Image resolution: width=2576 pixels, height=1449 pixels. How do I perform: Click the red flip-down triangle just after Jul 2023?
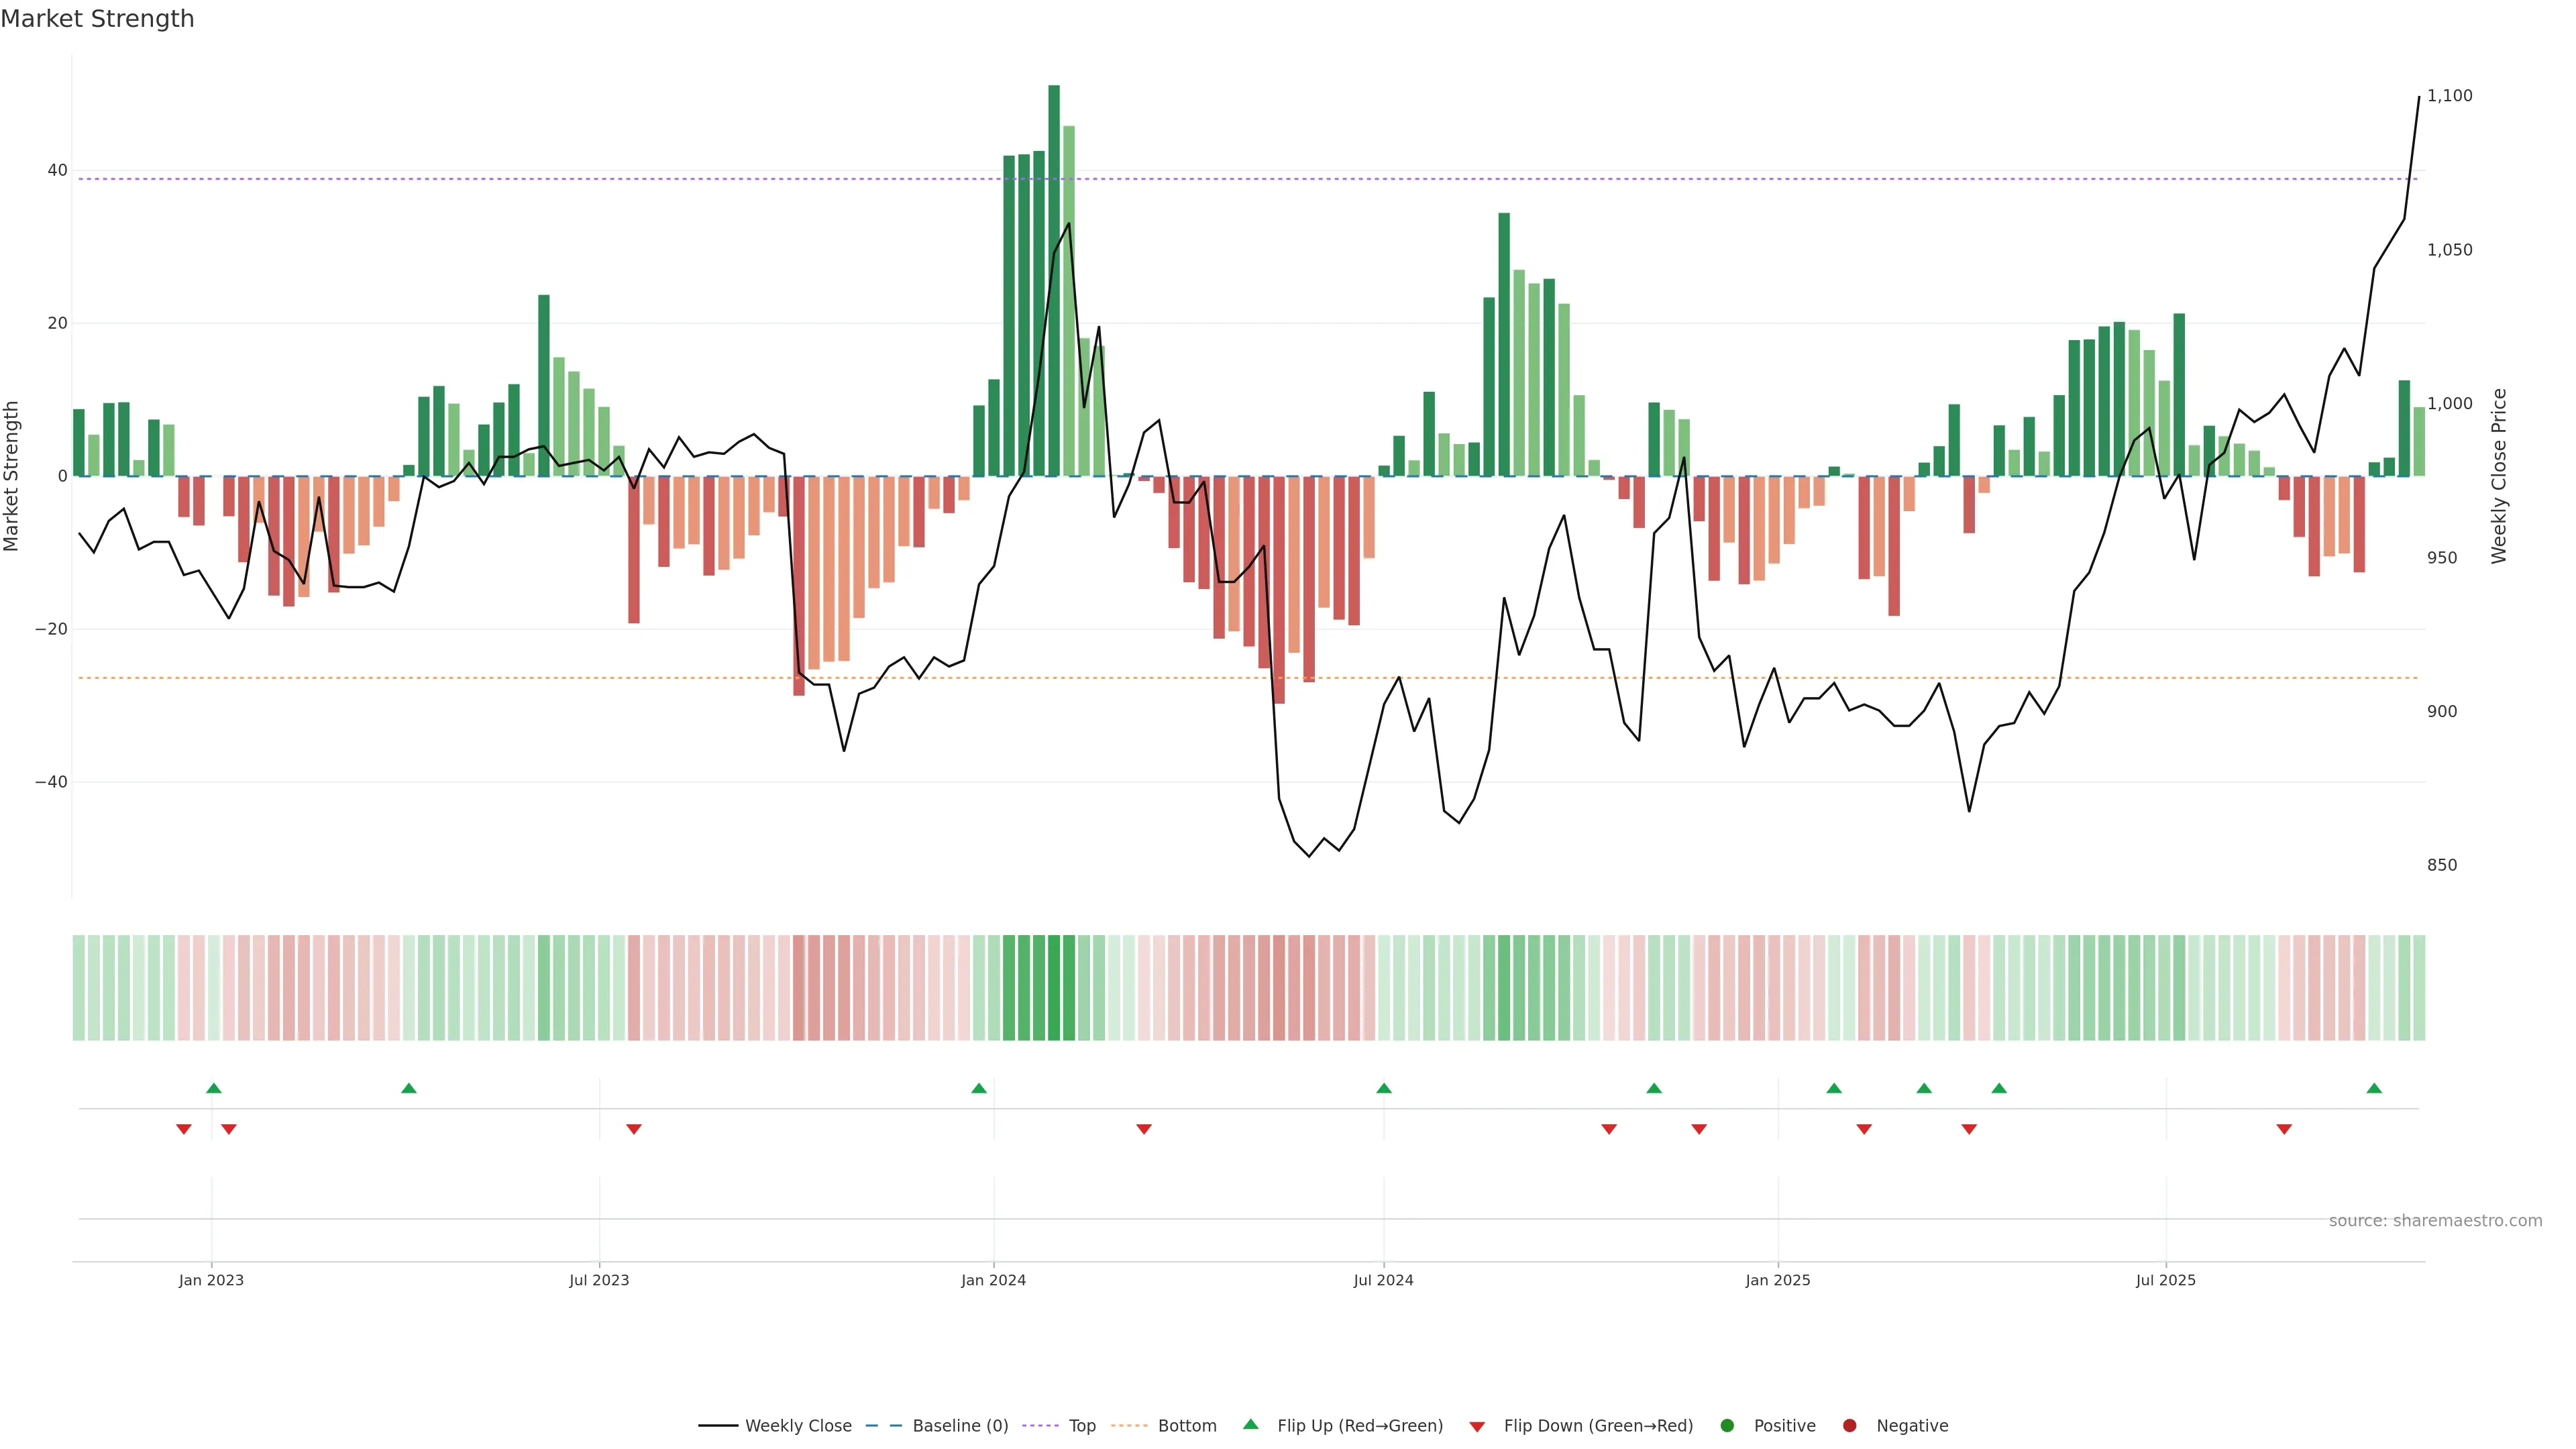pyautogui.click(x=634, y=1129)
